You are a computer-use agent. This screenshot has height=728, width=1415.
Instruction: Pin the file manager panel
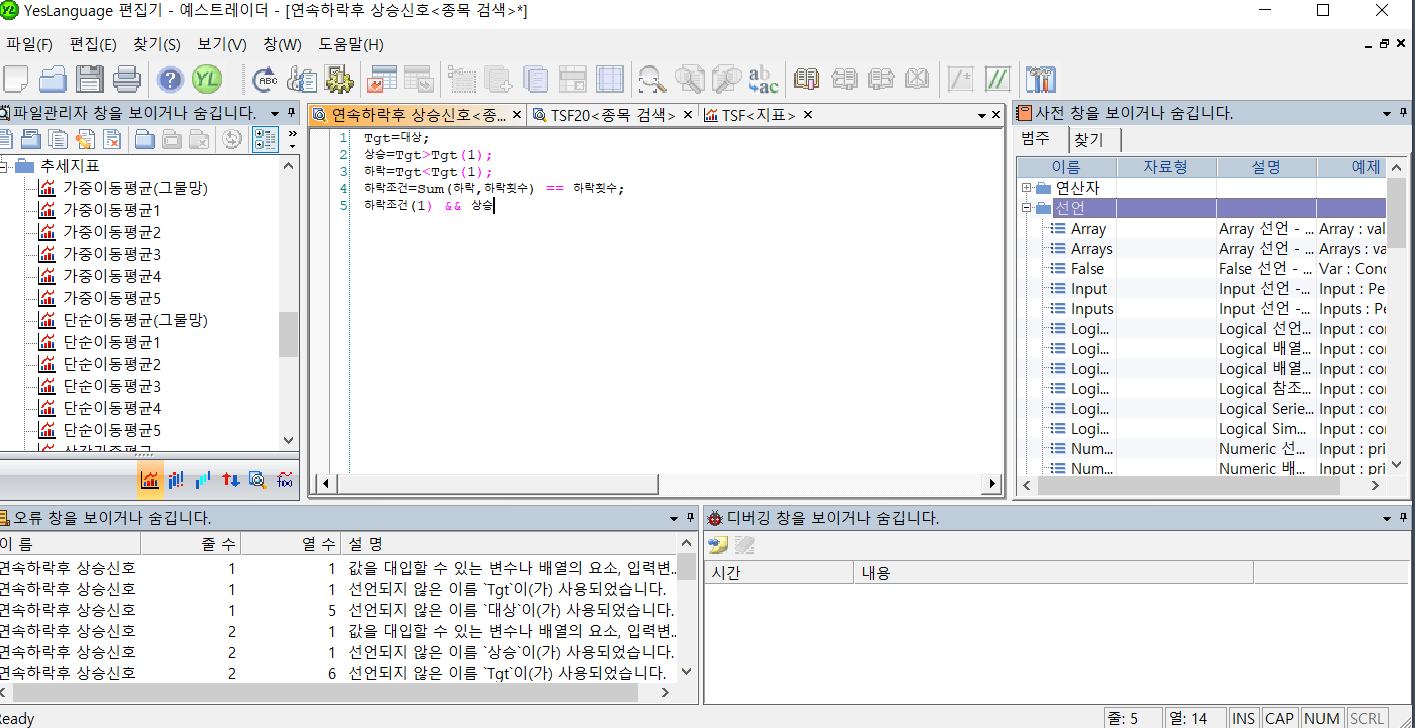click(x=291, y=113)
